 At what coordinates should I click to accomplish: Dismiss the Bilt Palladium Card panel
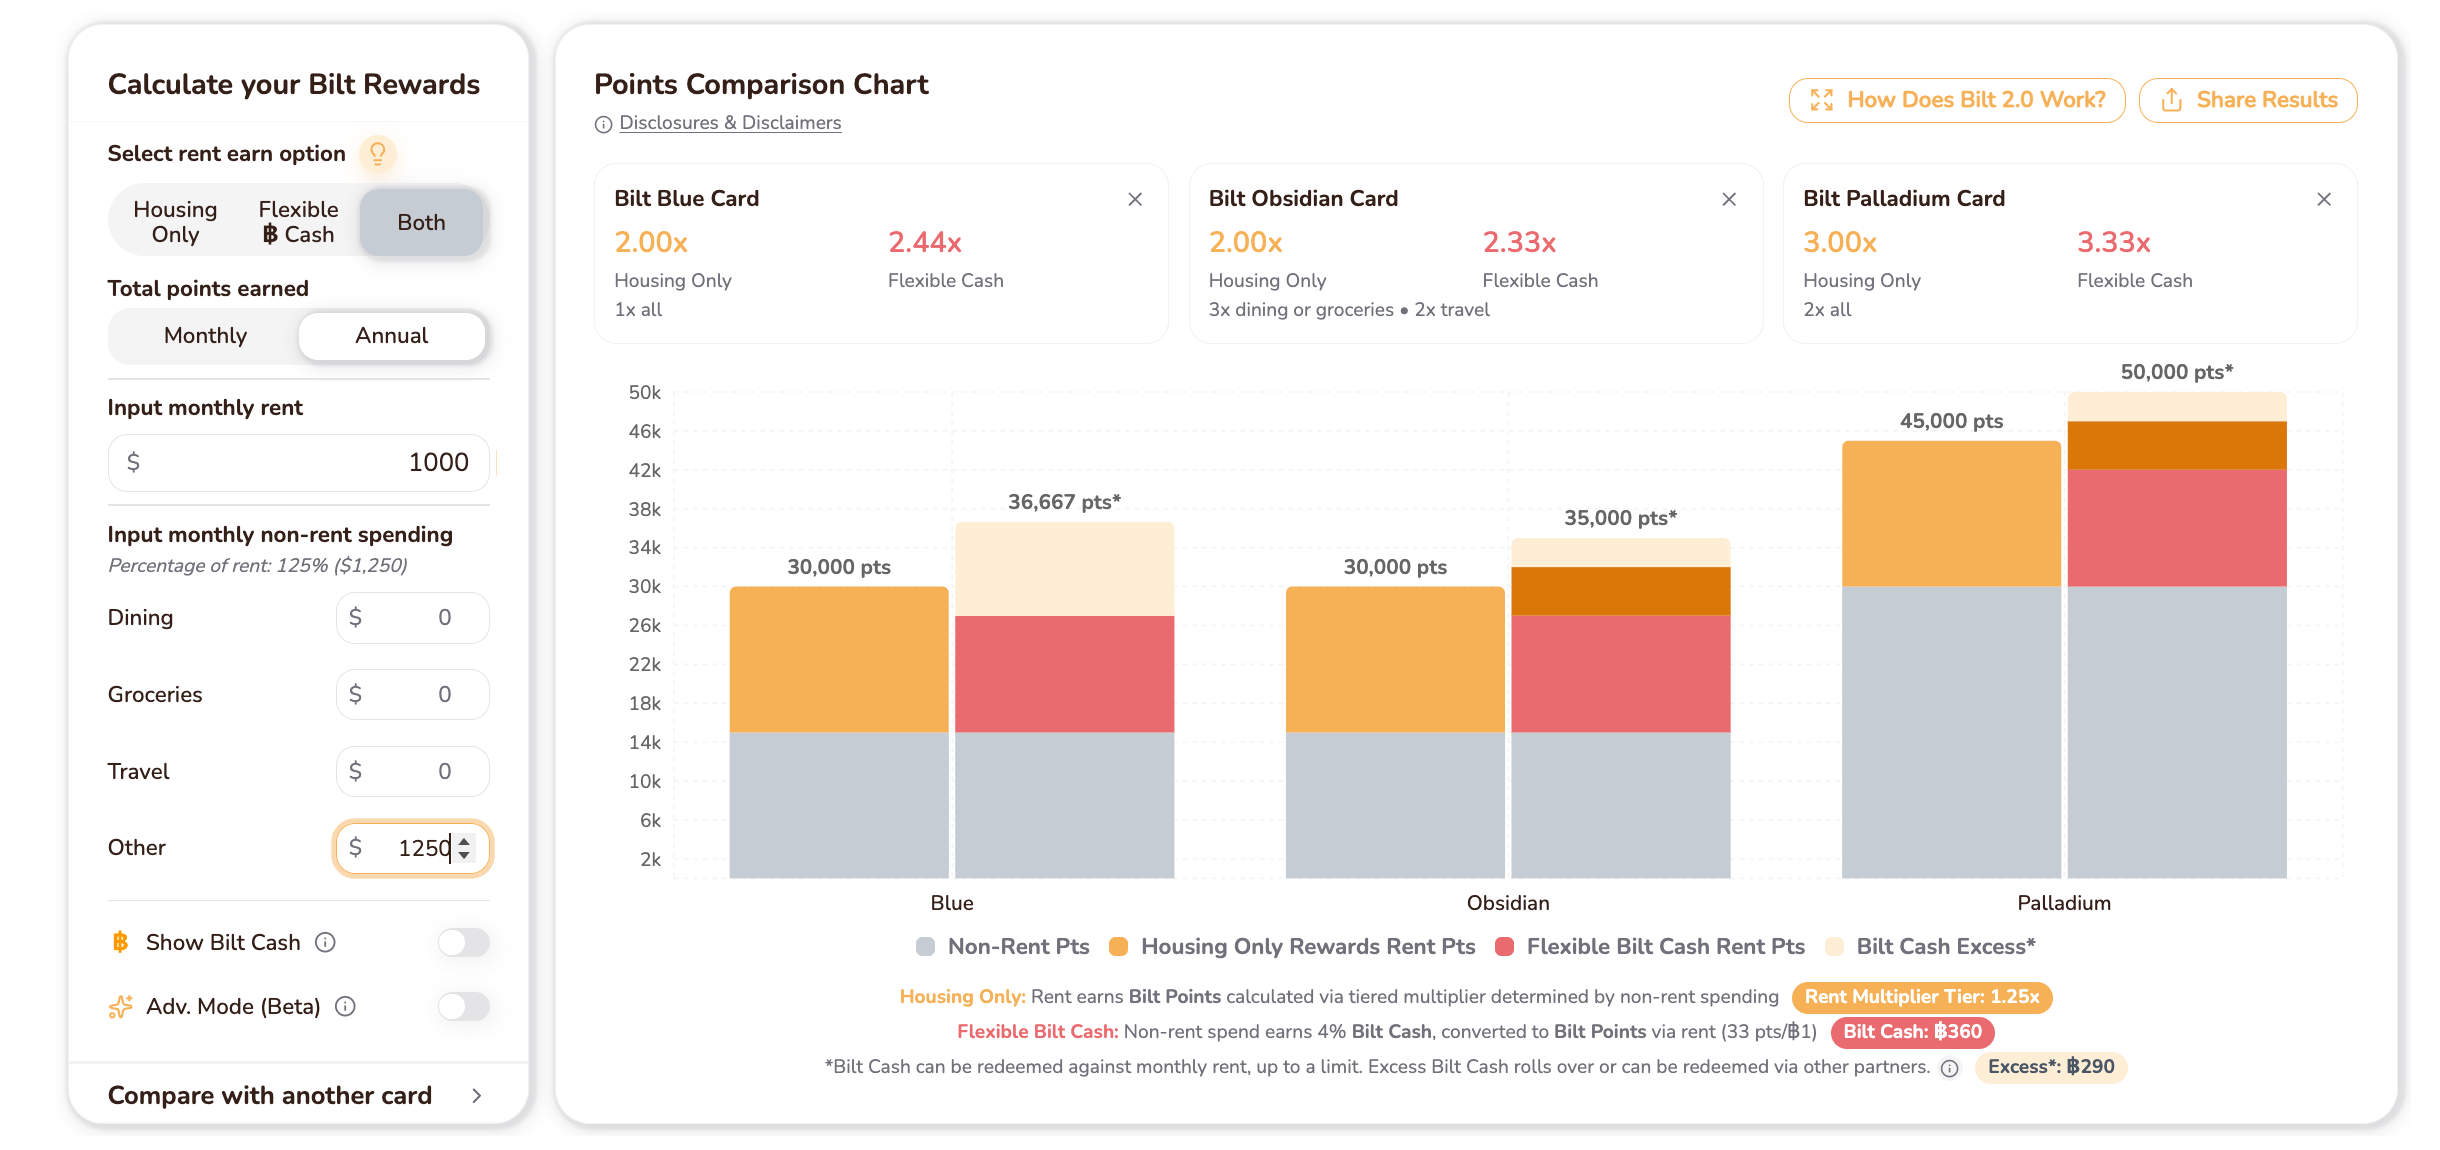tap(2324, 199)
